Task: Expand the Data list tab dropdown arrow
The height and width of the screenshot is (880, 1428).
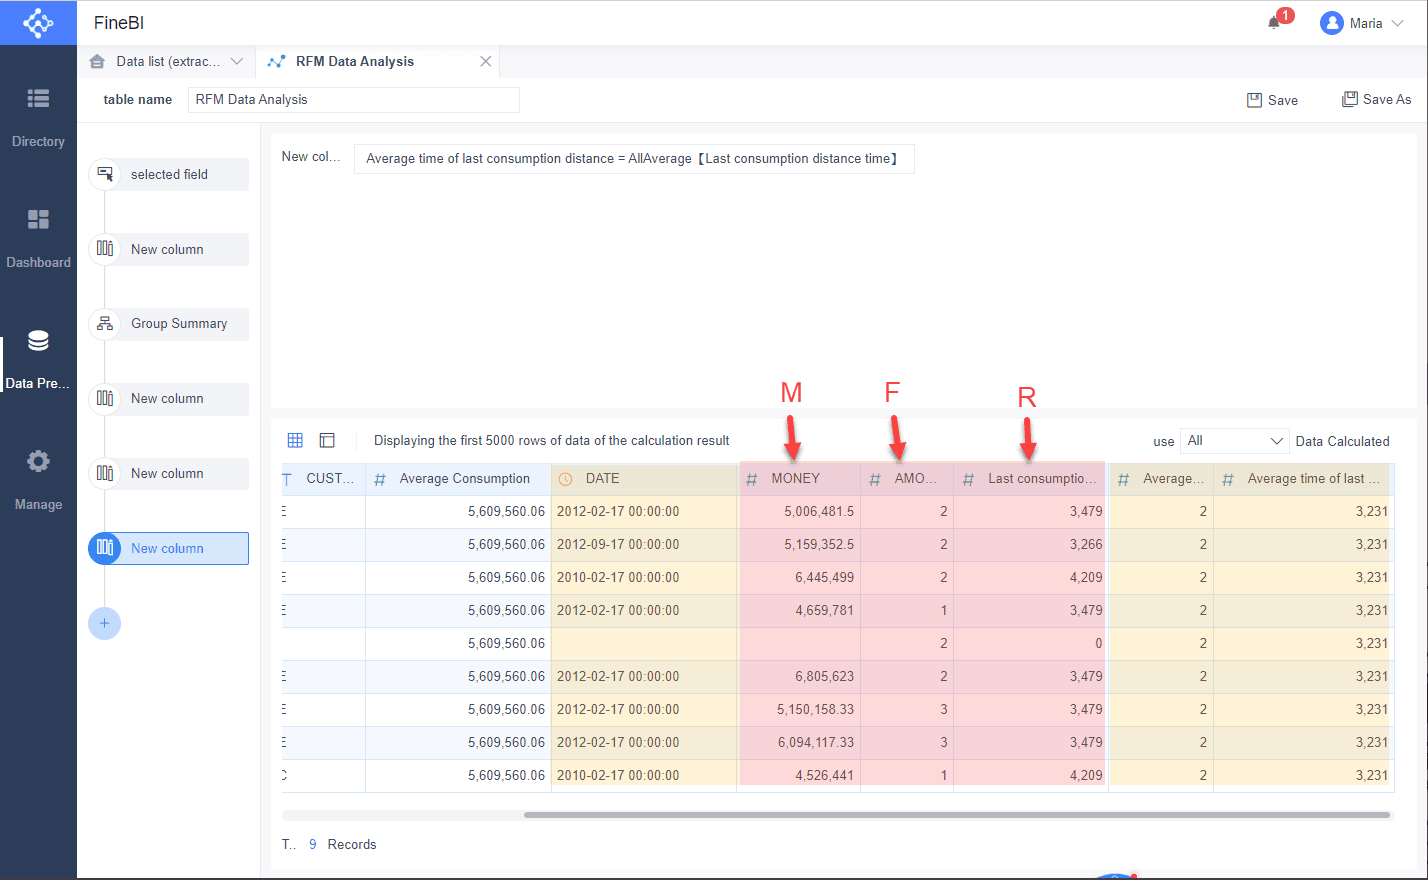Action: click(237, 61)
